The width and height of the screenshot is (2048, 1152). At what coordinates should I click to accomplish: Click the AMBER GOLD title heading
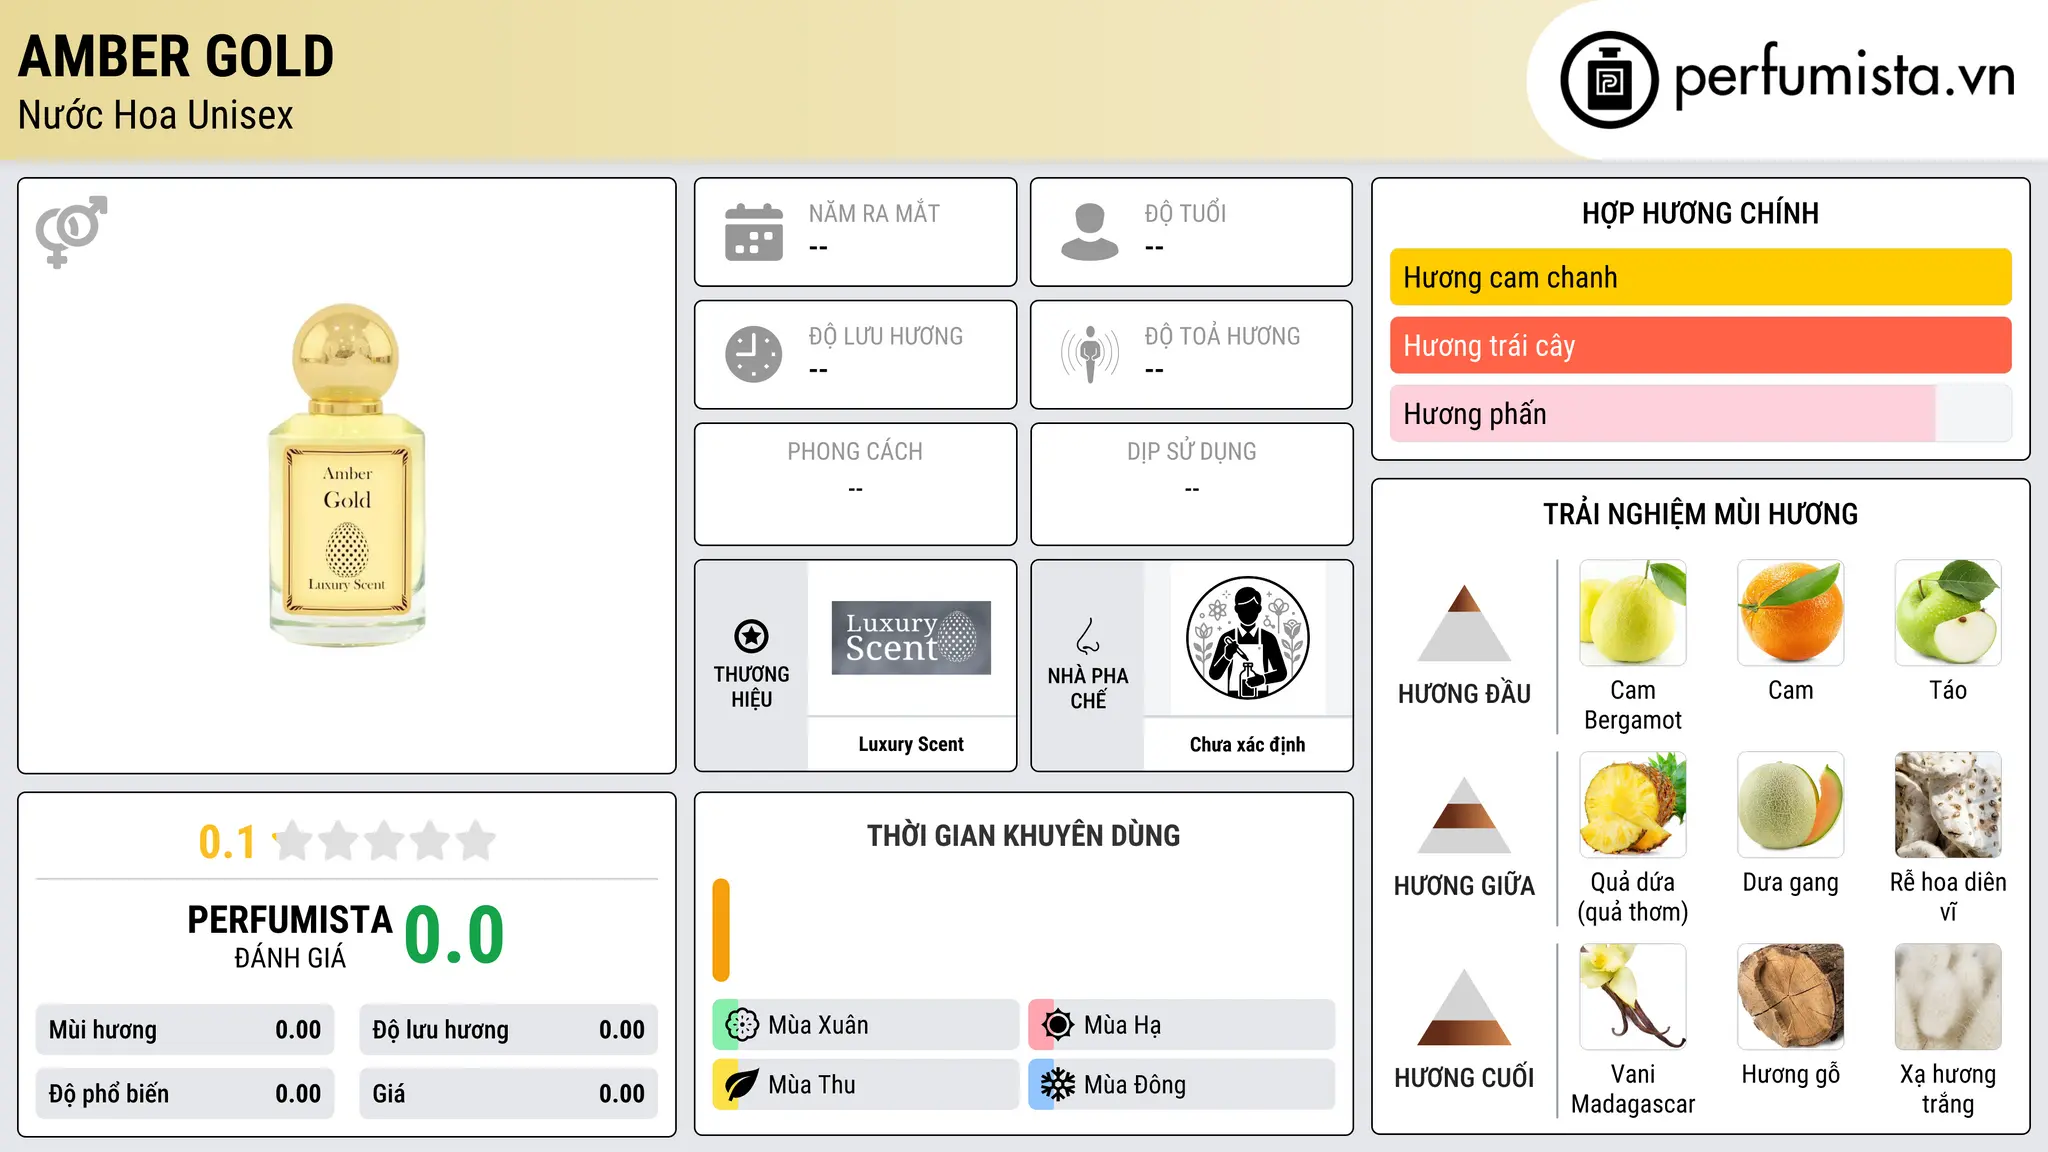pos(176,57)
